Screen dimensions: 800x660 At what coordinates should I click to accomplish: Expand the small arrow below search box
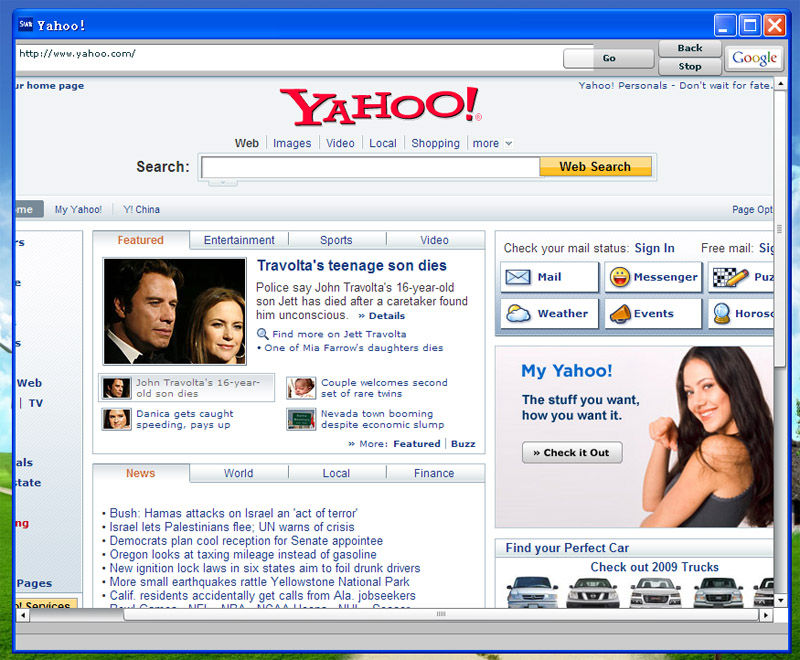pos(223,182)
